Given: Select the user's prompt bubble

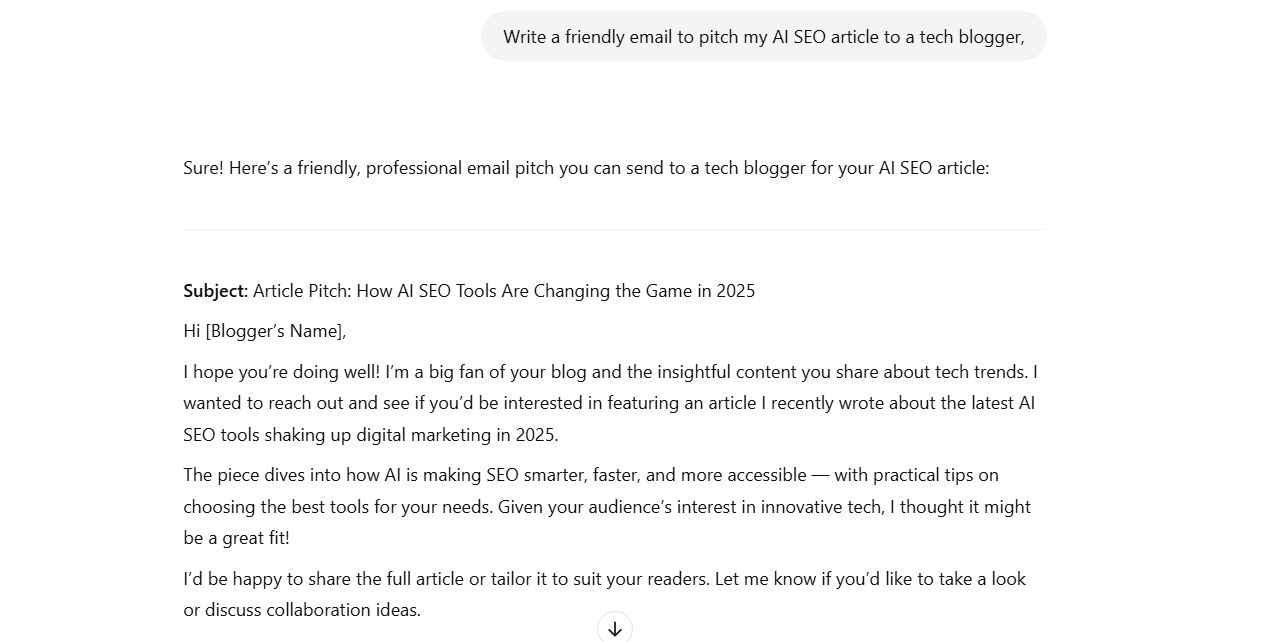Looking at the screenshot, I should tap(763, 37).
